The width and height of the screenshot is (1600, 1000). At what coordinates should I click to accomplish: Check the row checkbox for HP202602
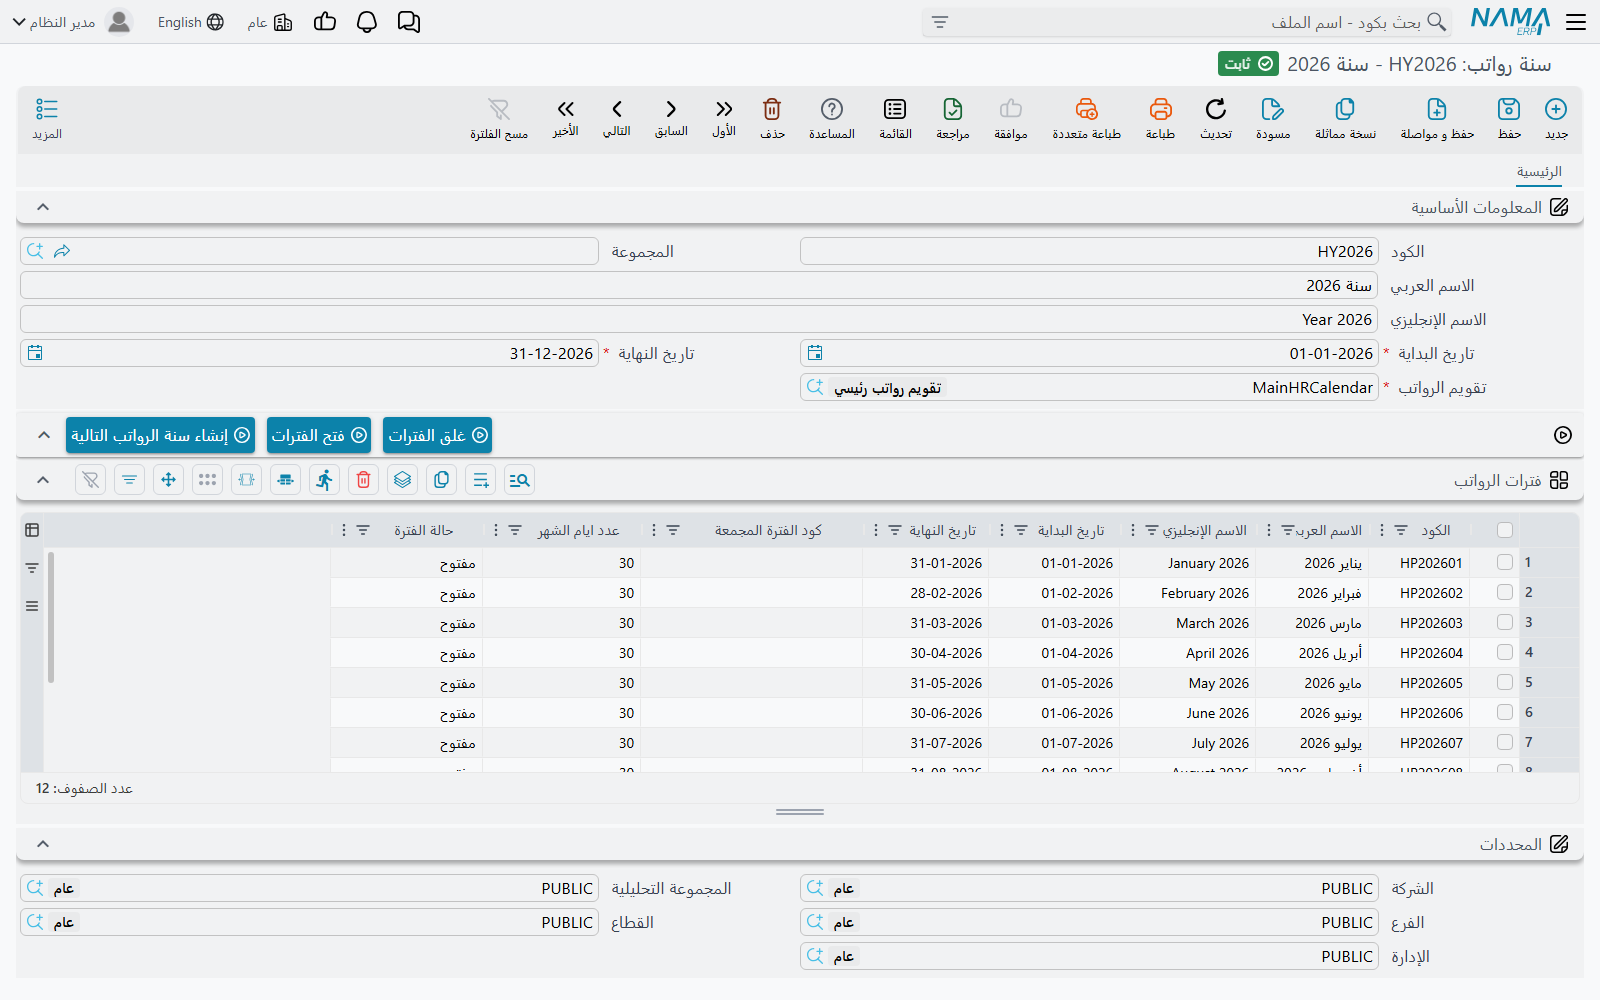pos(1505,593)
